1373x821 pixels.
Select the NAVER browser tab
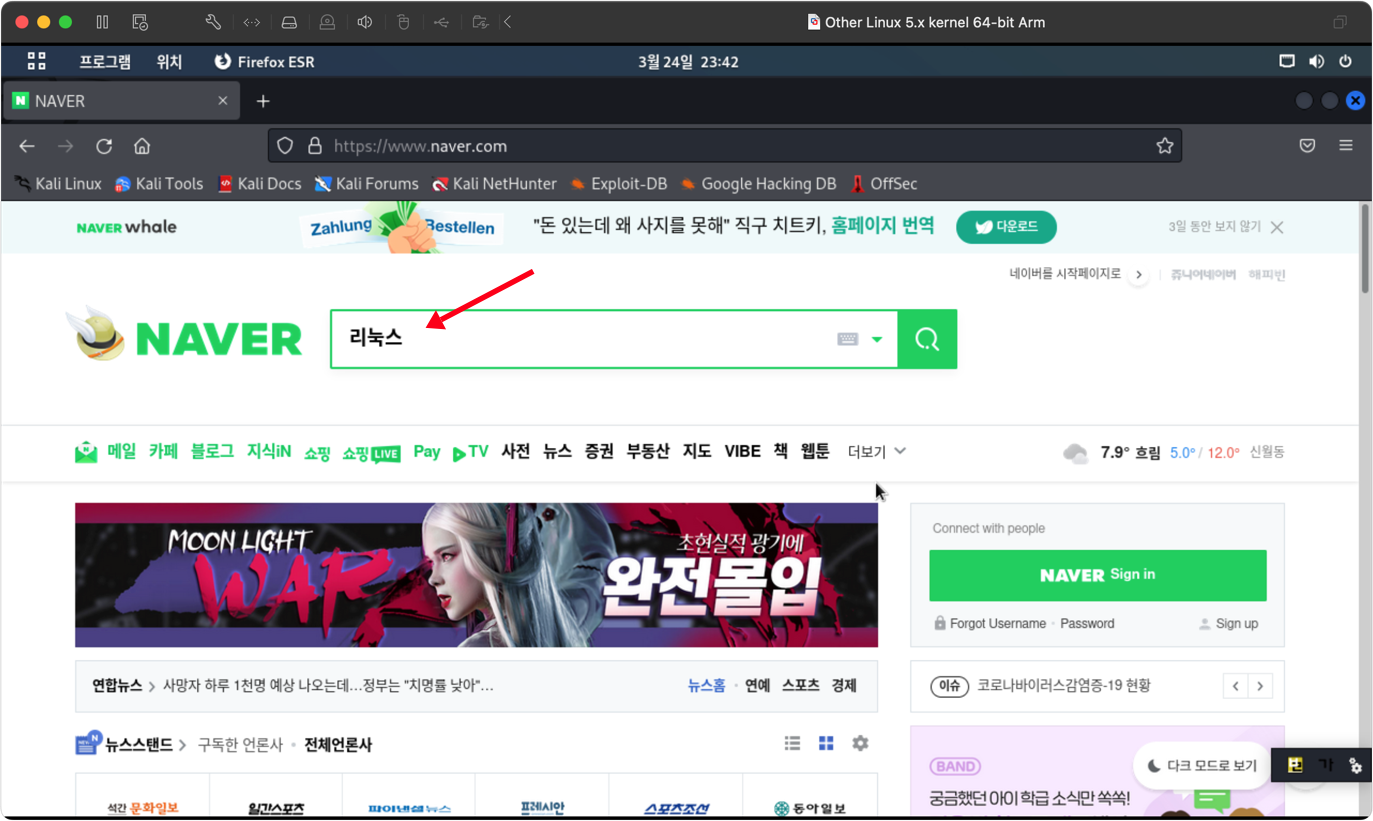[120, 101]
